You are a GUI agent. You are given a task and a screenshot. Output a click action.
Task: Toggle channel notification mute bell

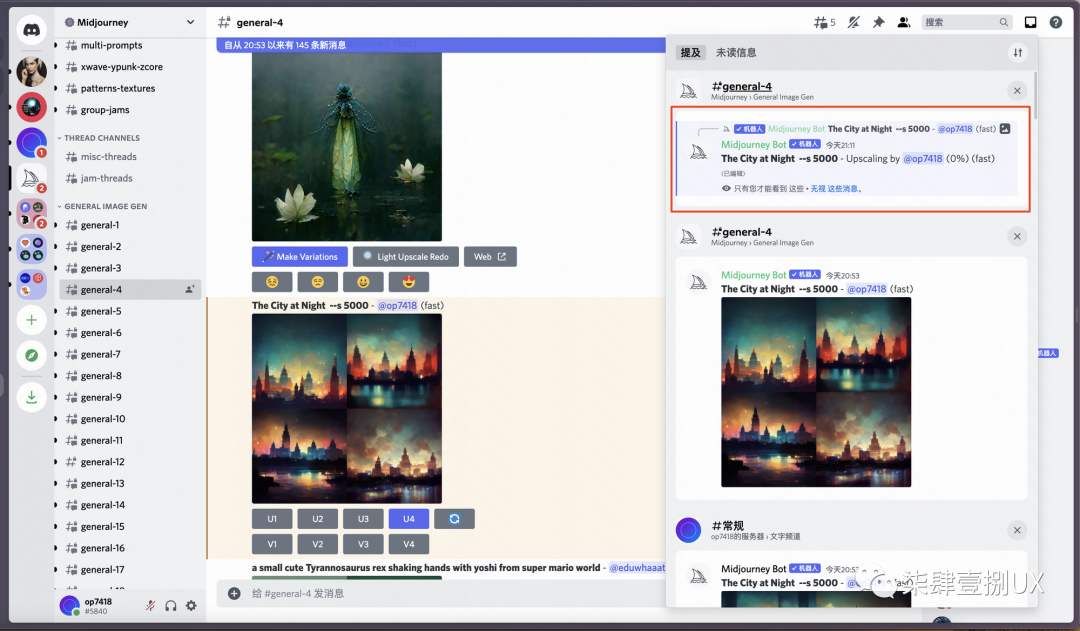(x=853, y=23)
